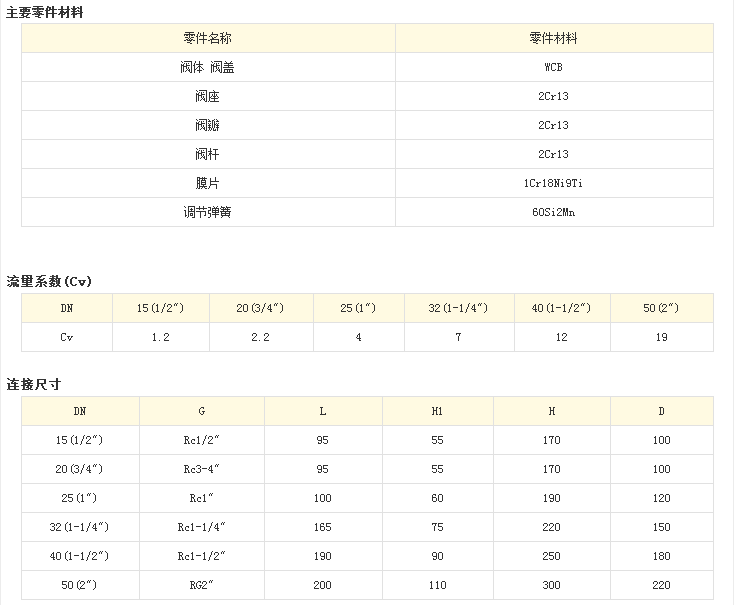
Task: Click the Cv row label cell
Action: (67, 337)
